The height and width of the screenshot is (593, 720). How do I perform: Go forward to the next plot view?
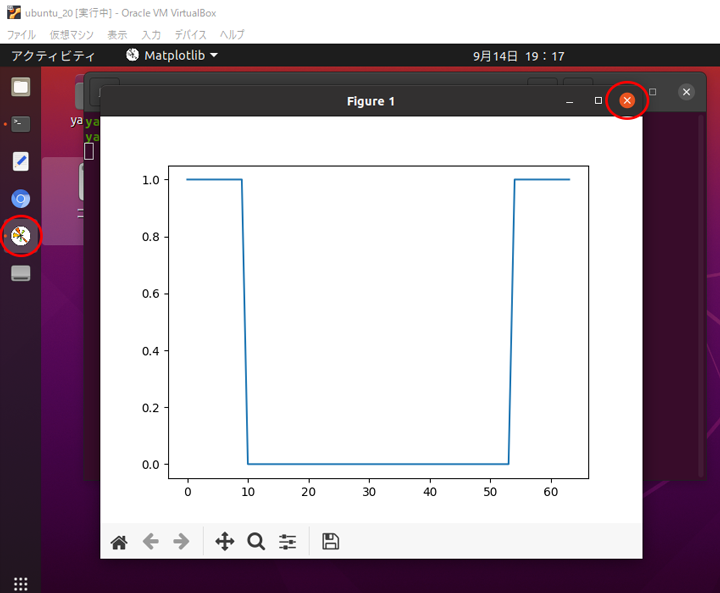coord(181,542)
